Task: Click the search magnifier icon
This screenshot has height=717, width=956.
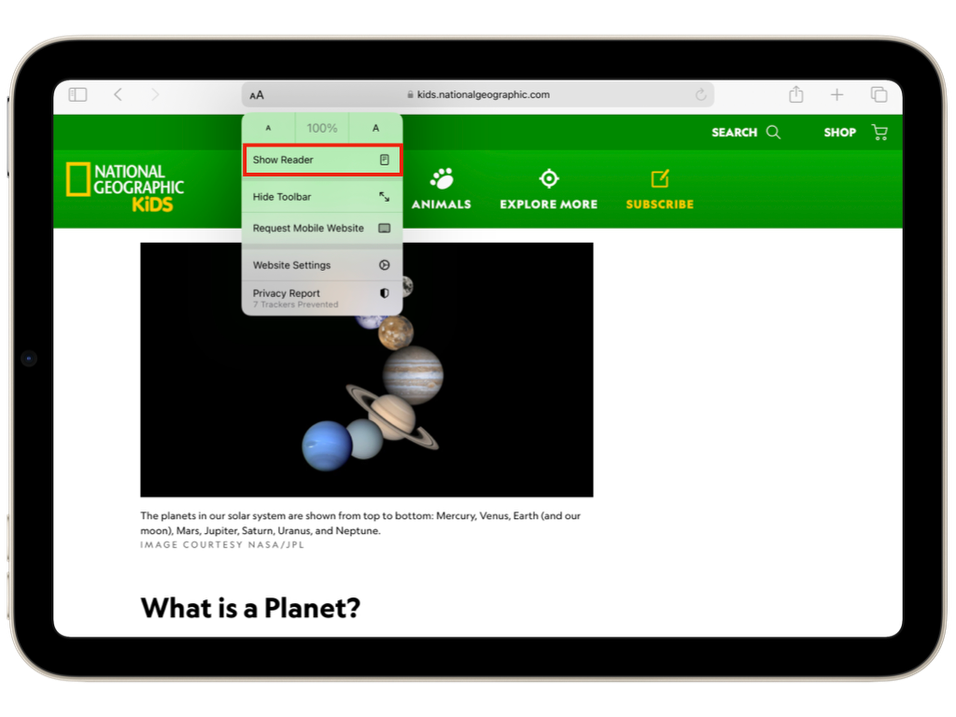Action: pos(773,132)
